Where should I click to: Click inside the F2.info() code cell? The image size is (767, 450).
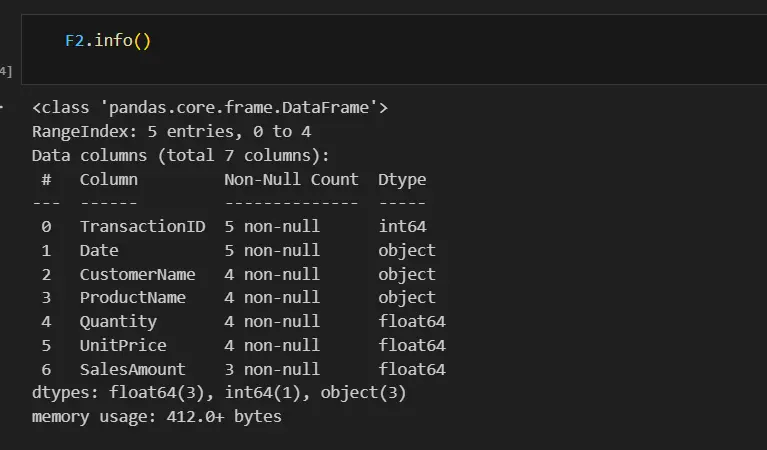pos(400,43)
